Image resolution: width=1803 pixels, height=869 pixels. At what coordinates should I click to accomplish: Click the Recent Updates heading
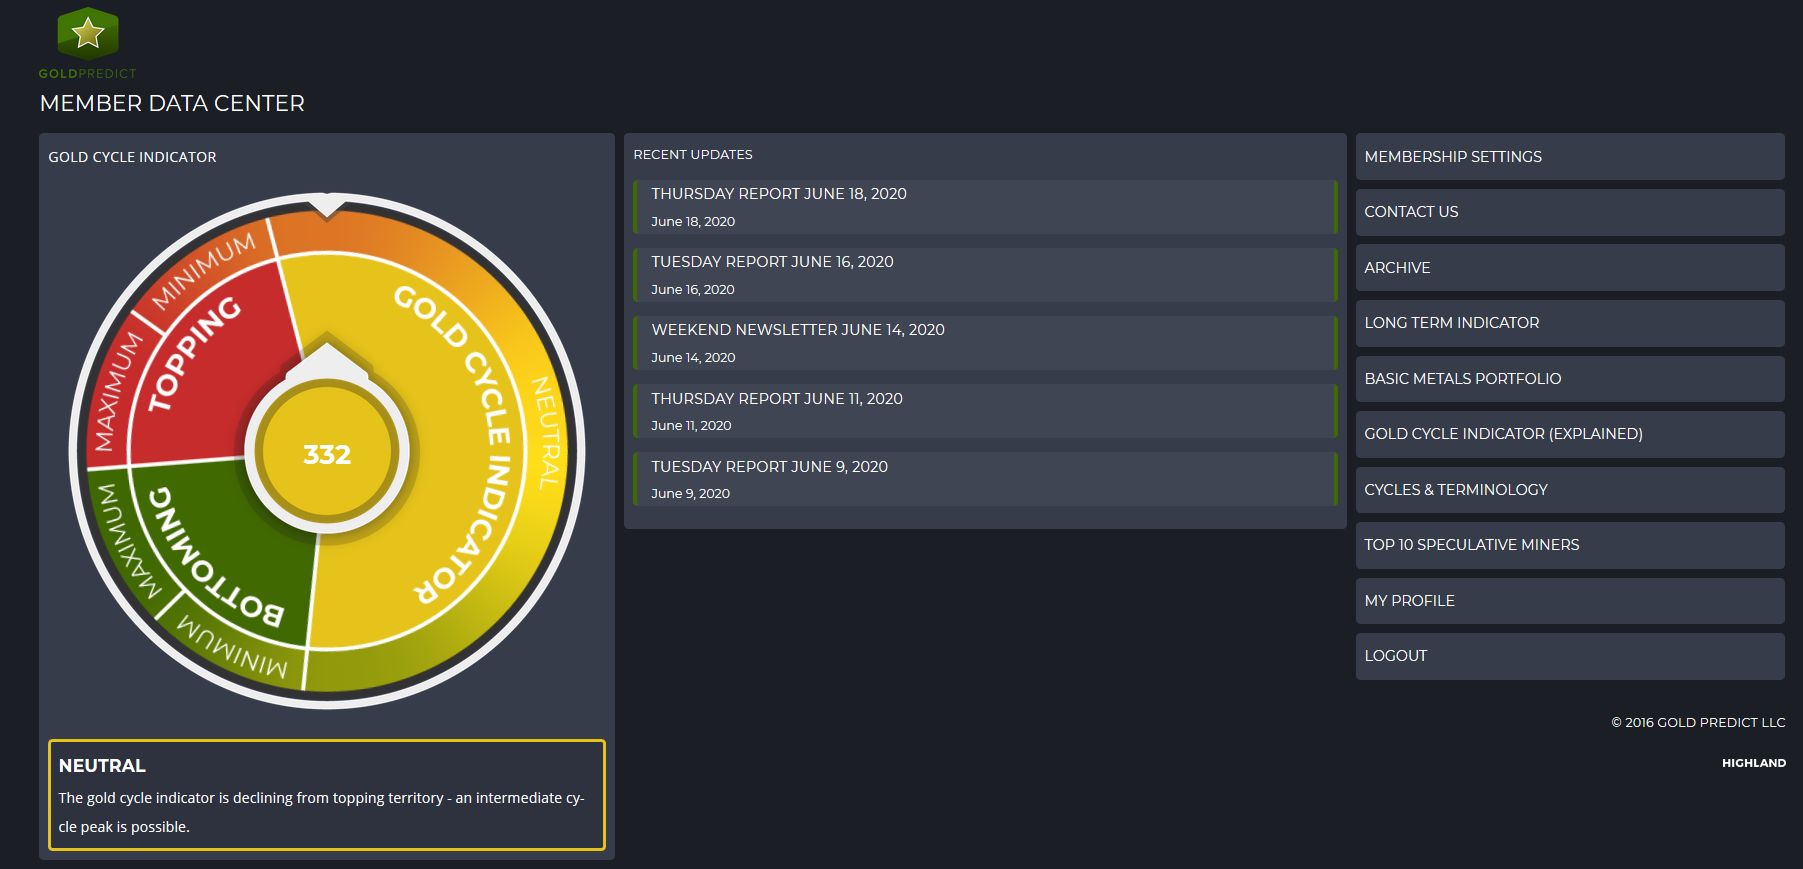point(693,155)
